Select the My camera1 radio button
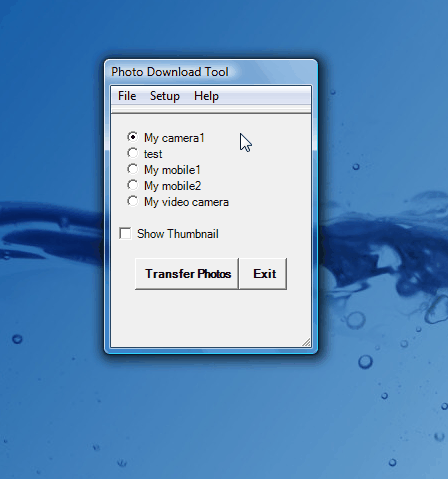The image size is (448, 479). click(x=132, y=137)
